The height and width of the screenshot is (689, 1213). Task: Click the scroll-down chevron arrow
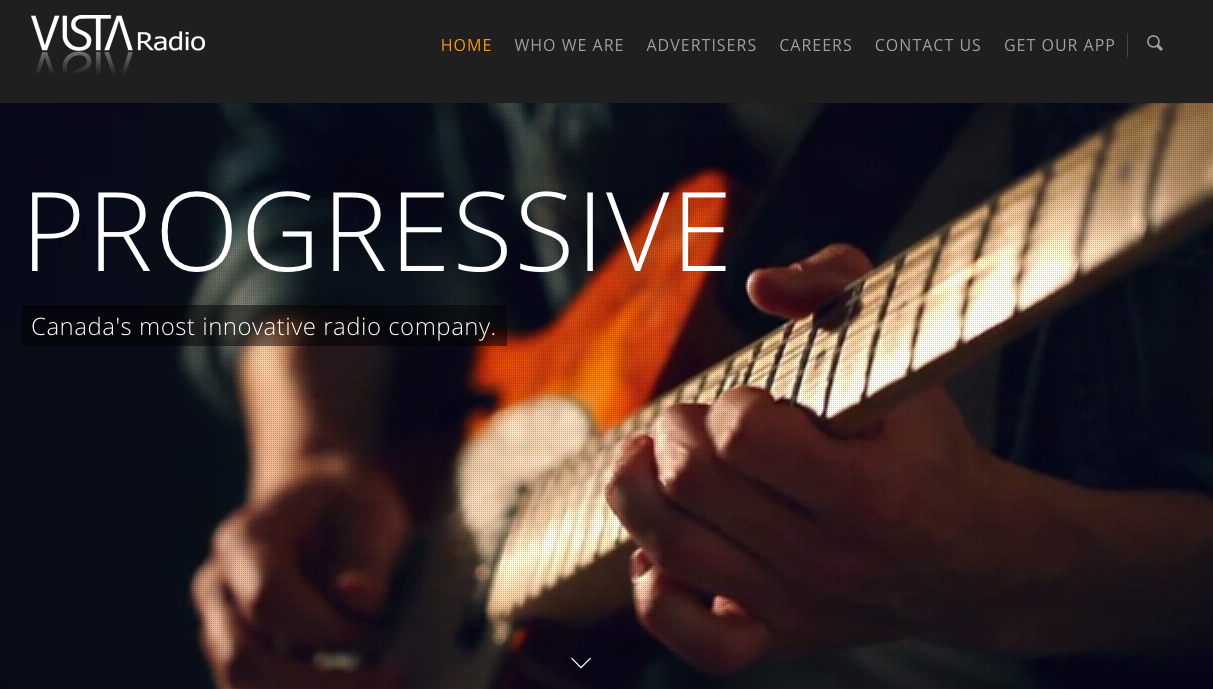[581, 662]
